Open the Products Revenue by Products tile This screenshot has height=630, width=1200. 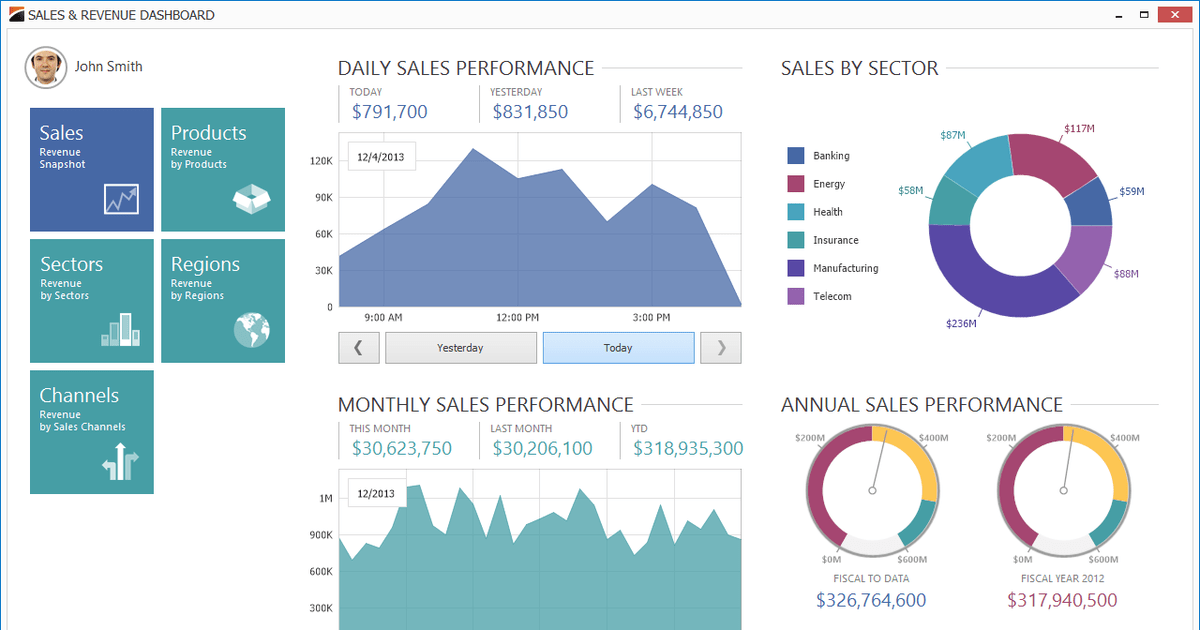[x=222, y=168]
